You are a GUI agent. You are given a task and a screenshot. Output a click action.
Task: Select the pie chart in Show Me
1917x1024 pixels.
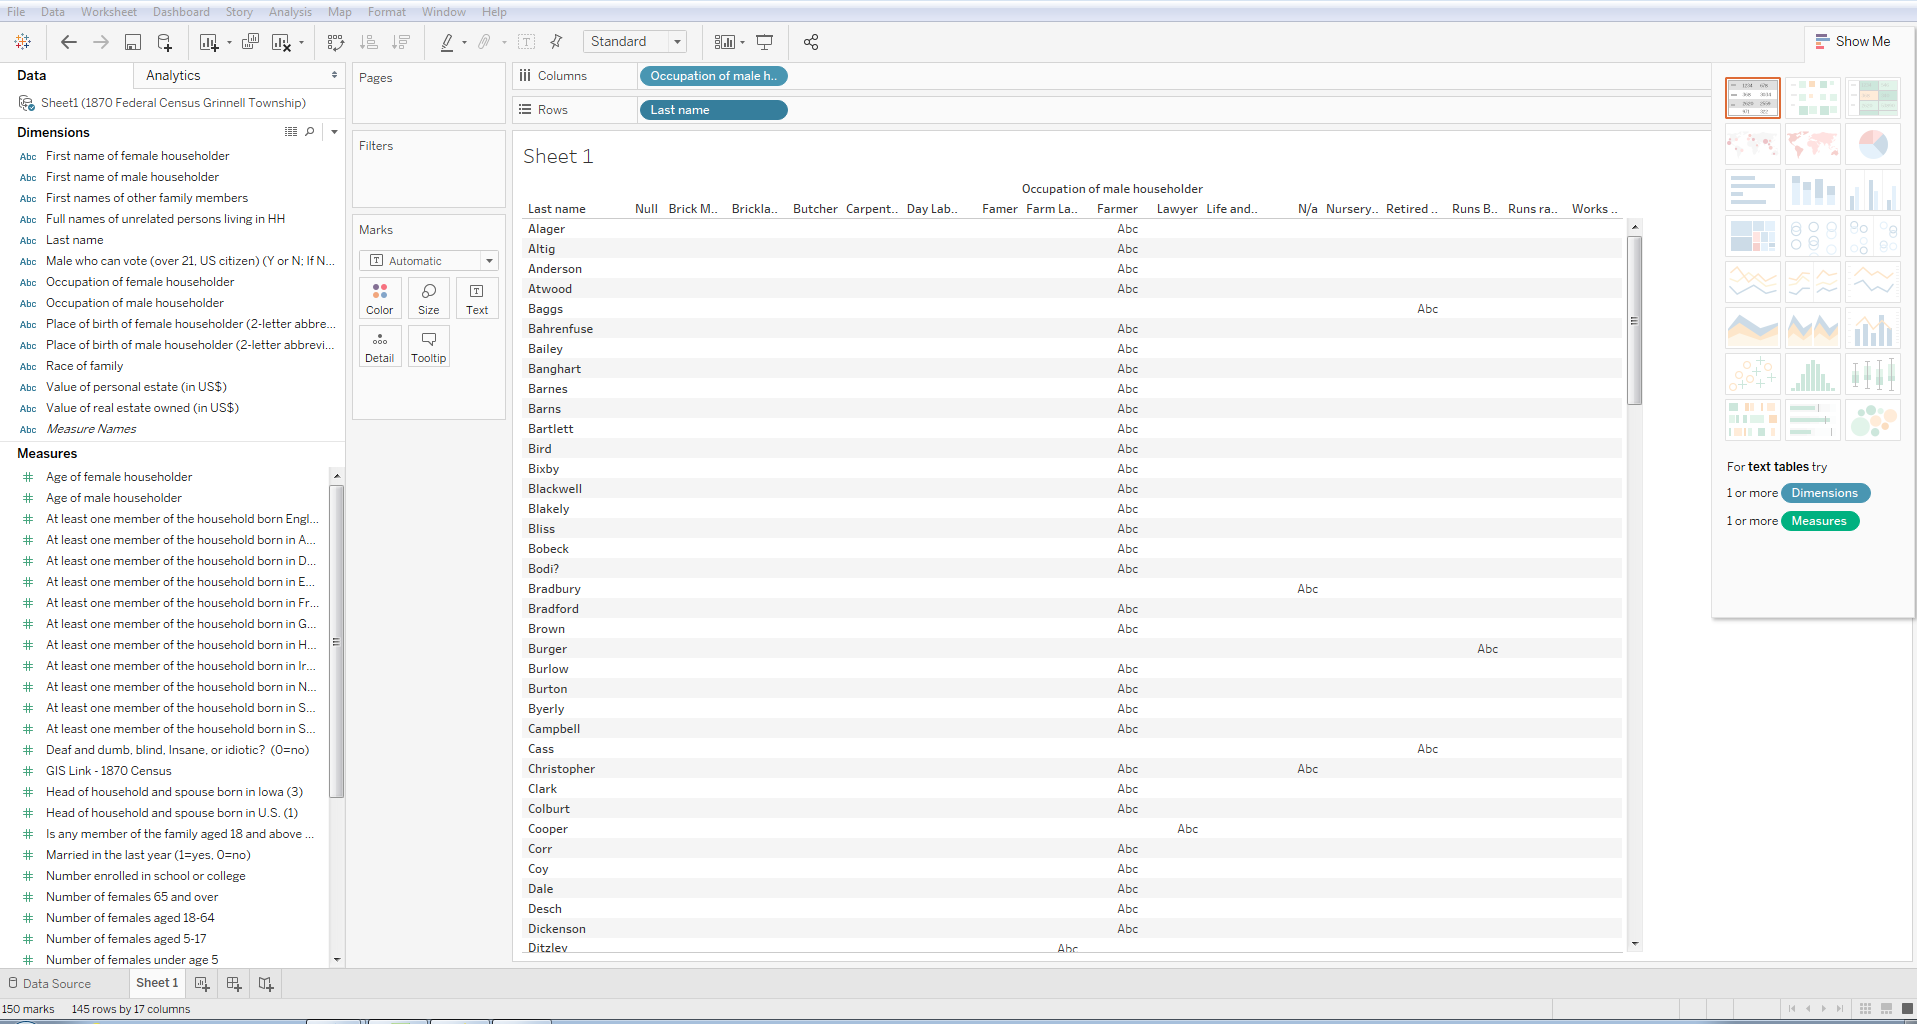(1872, 145)
